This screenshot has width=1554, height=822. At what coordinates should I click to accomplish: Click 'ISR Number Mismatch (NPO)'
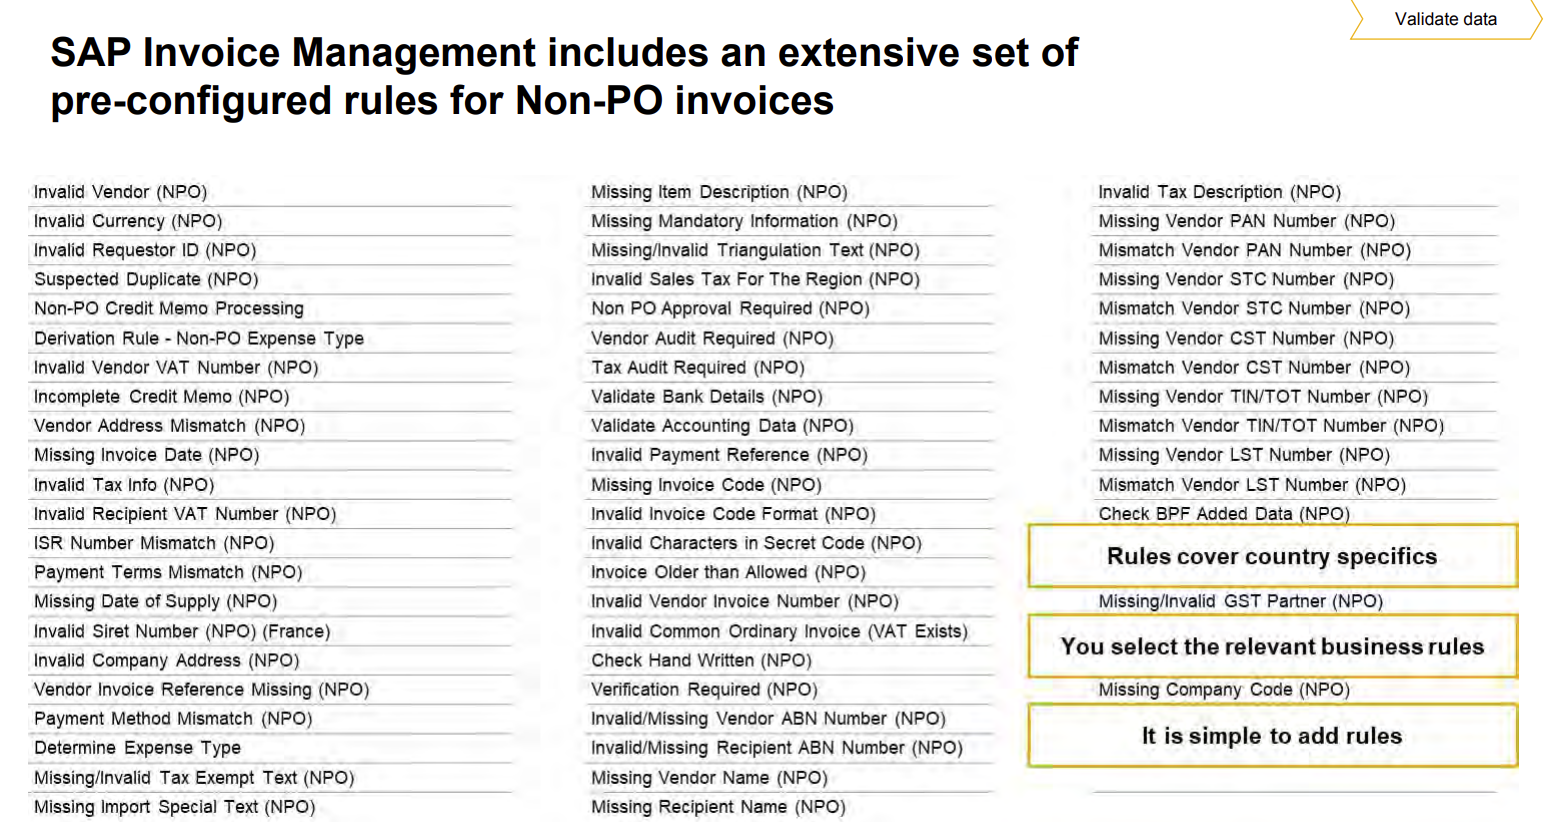click(154, 542)
